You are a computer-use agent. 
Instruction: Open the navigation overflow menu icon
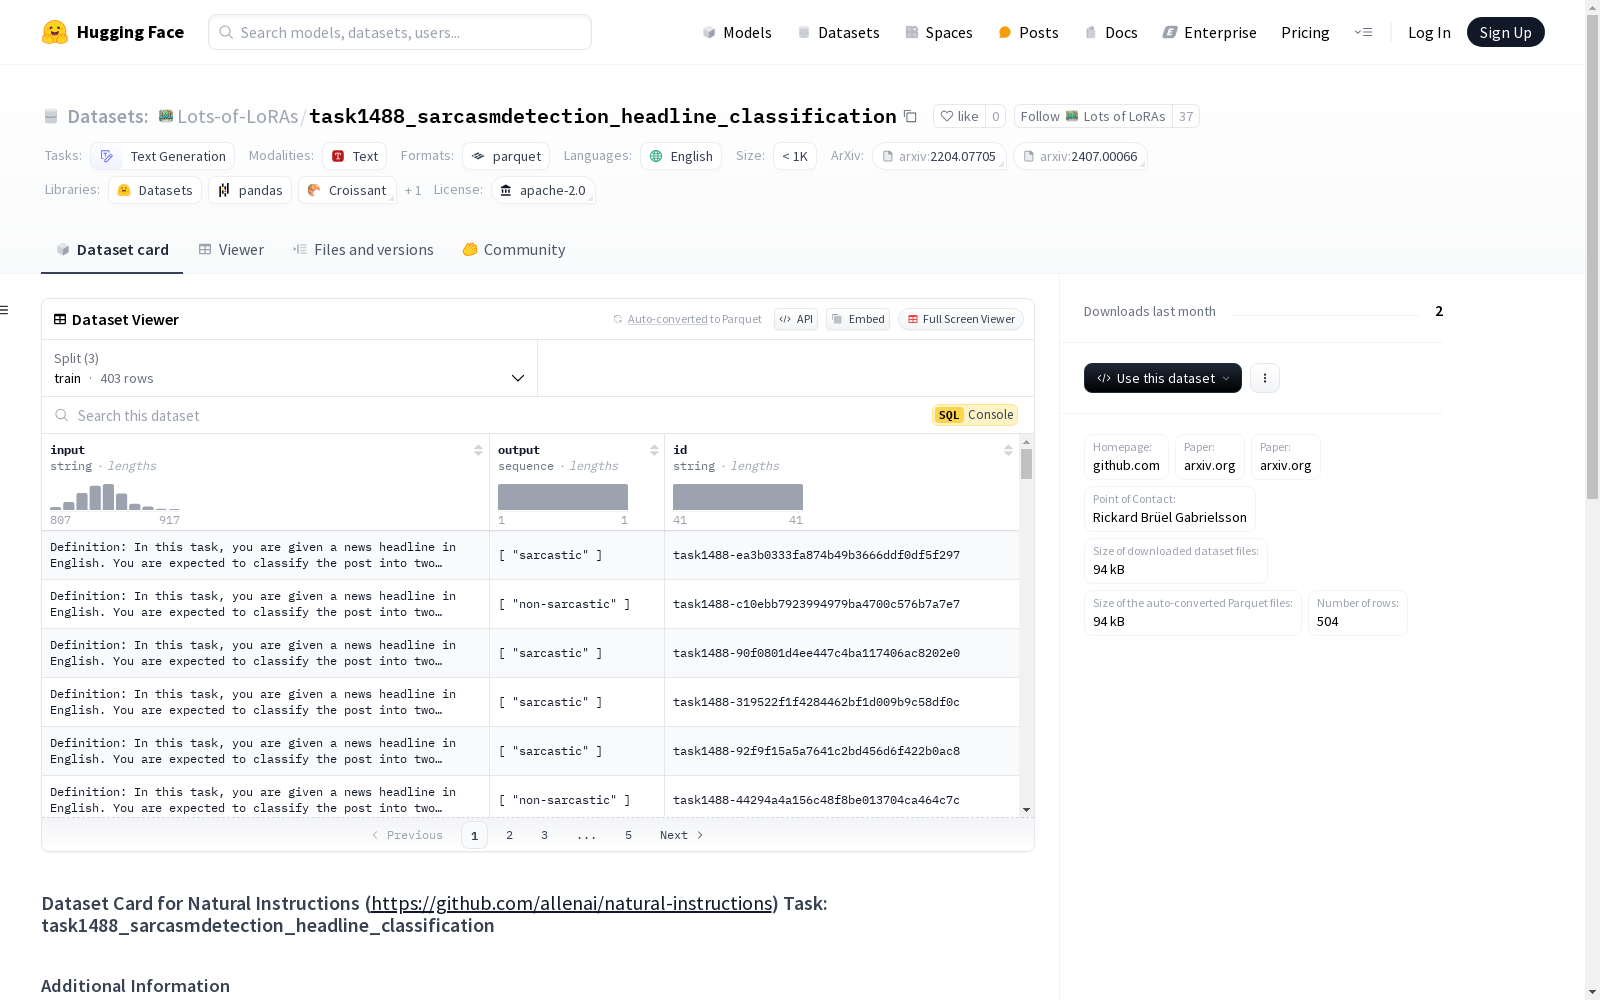point(1363,32)
